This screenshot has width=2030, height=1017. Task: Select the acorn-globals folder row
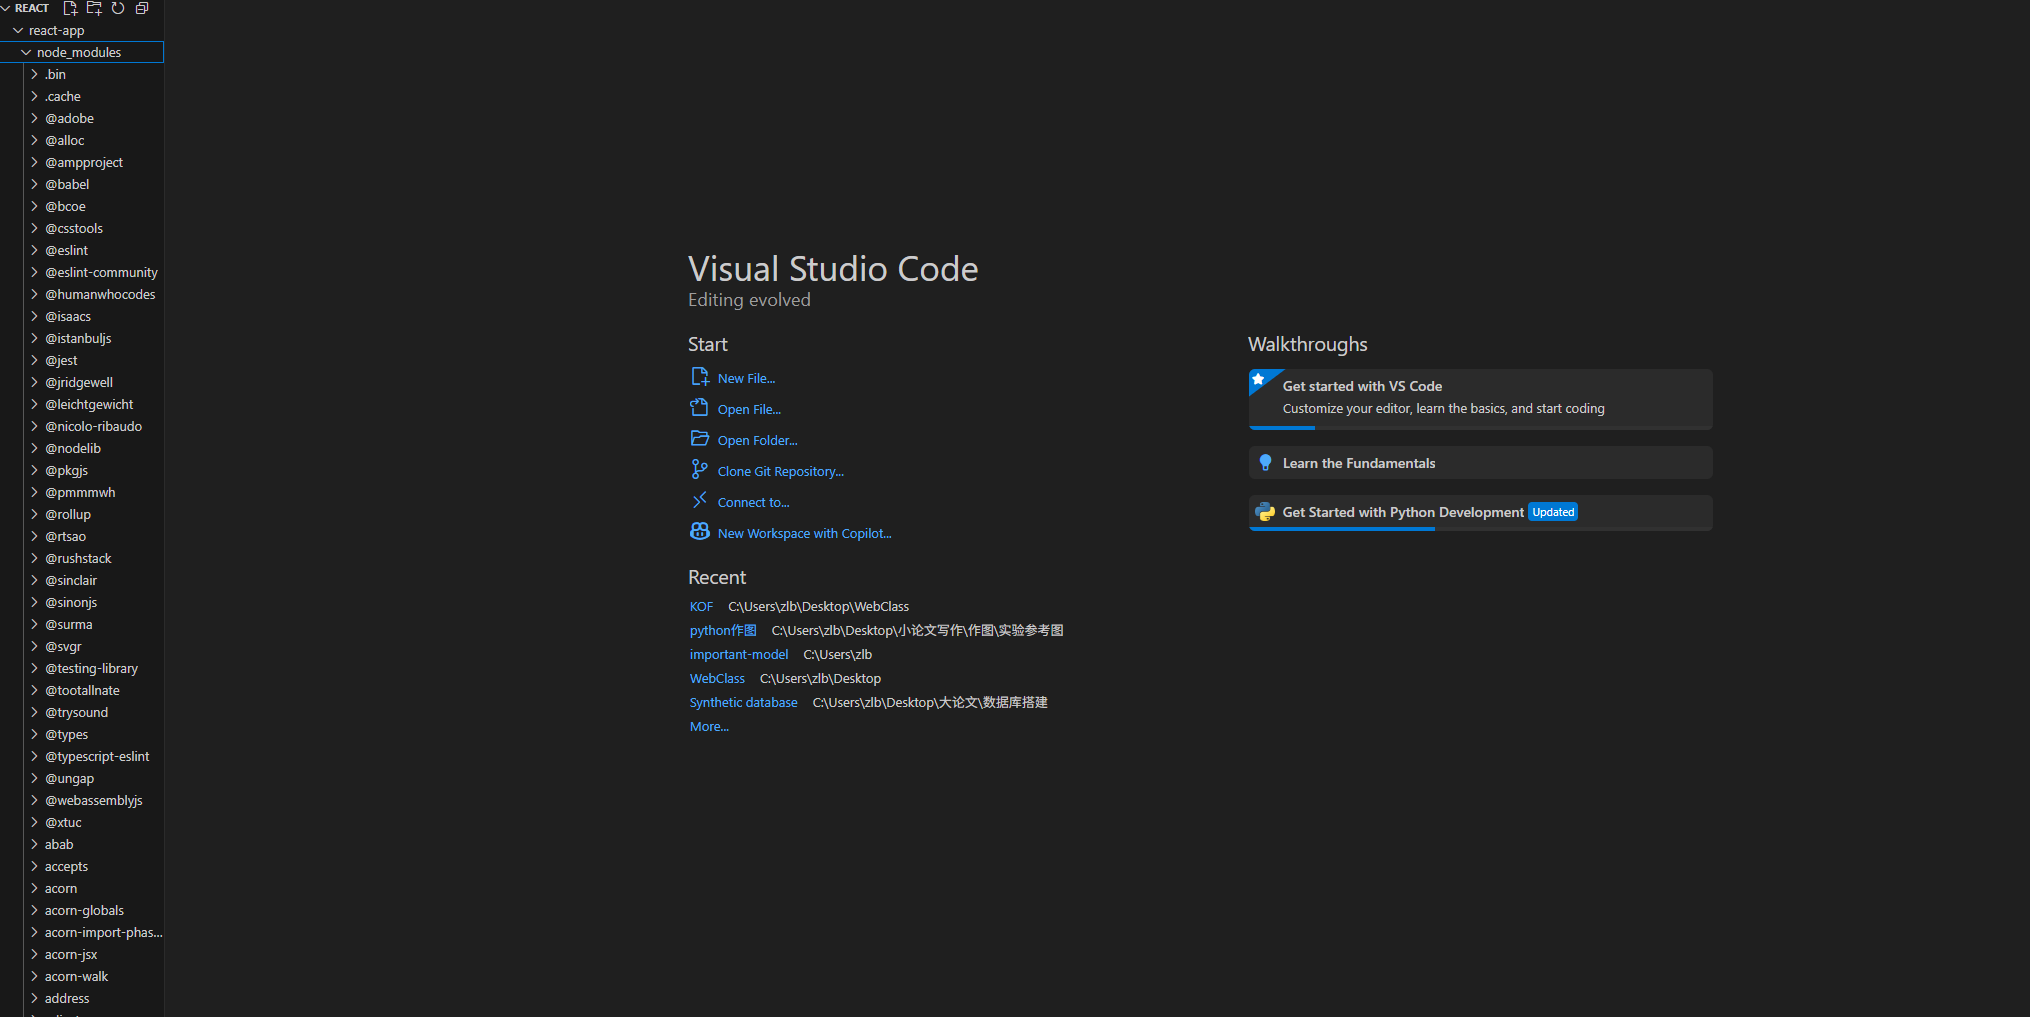point(82,910)
